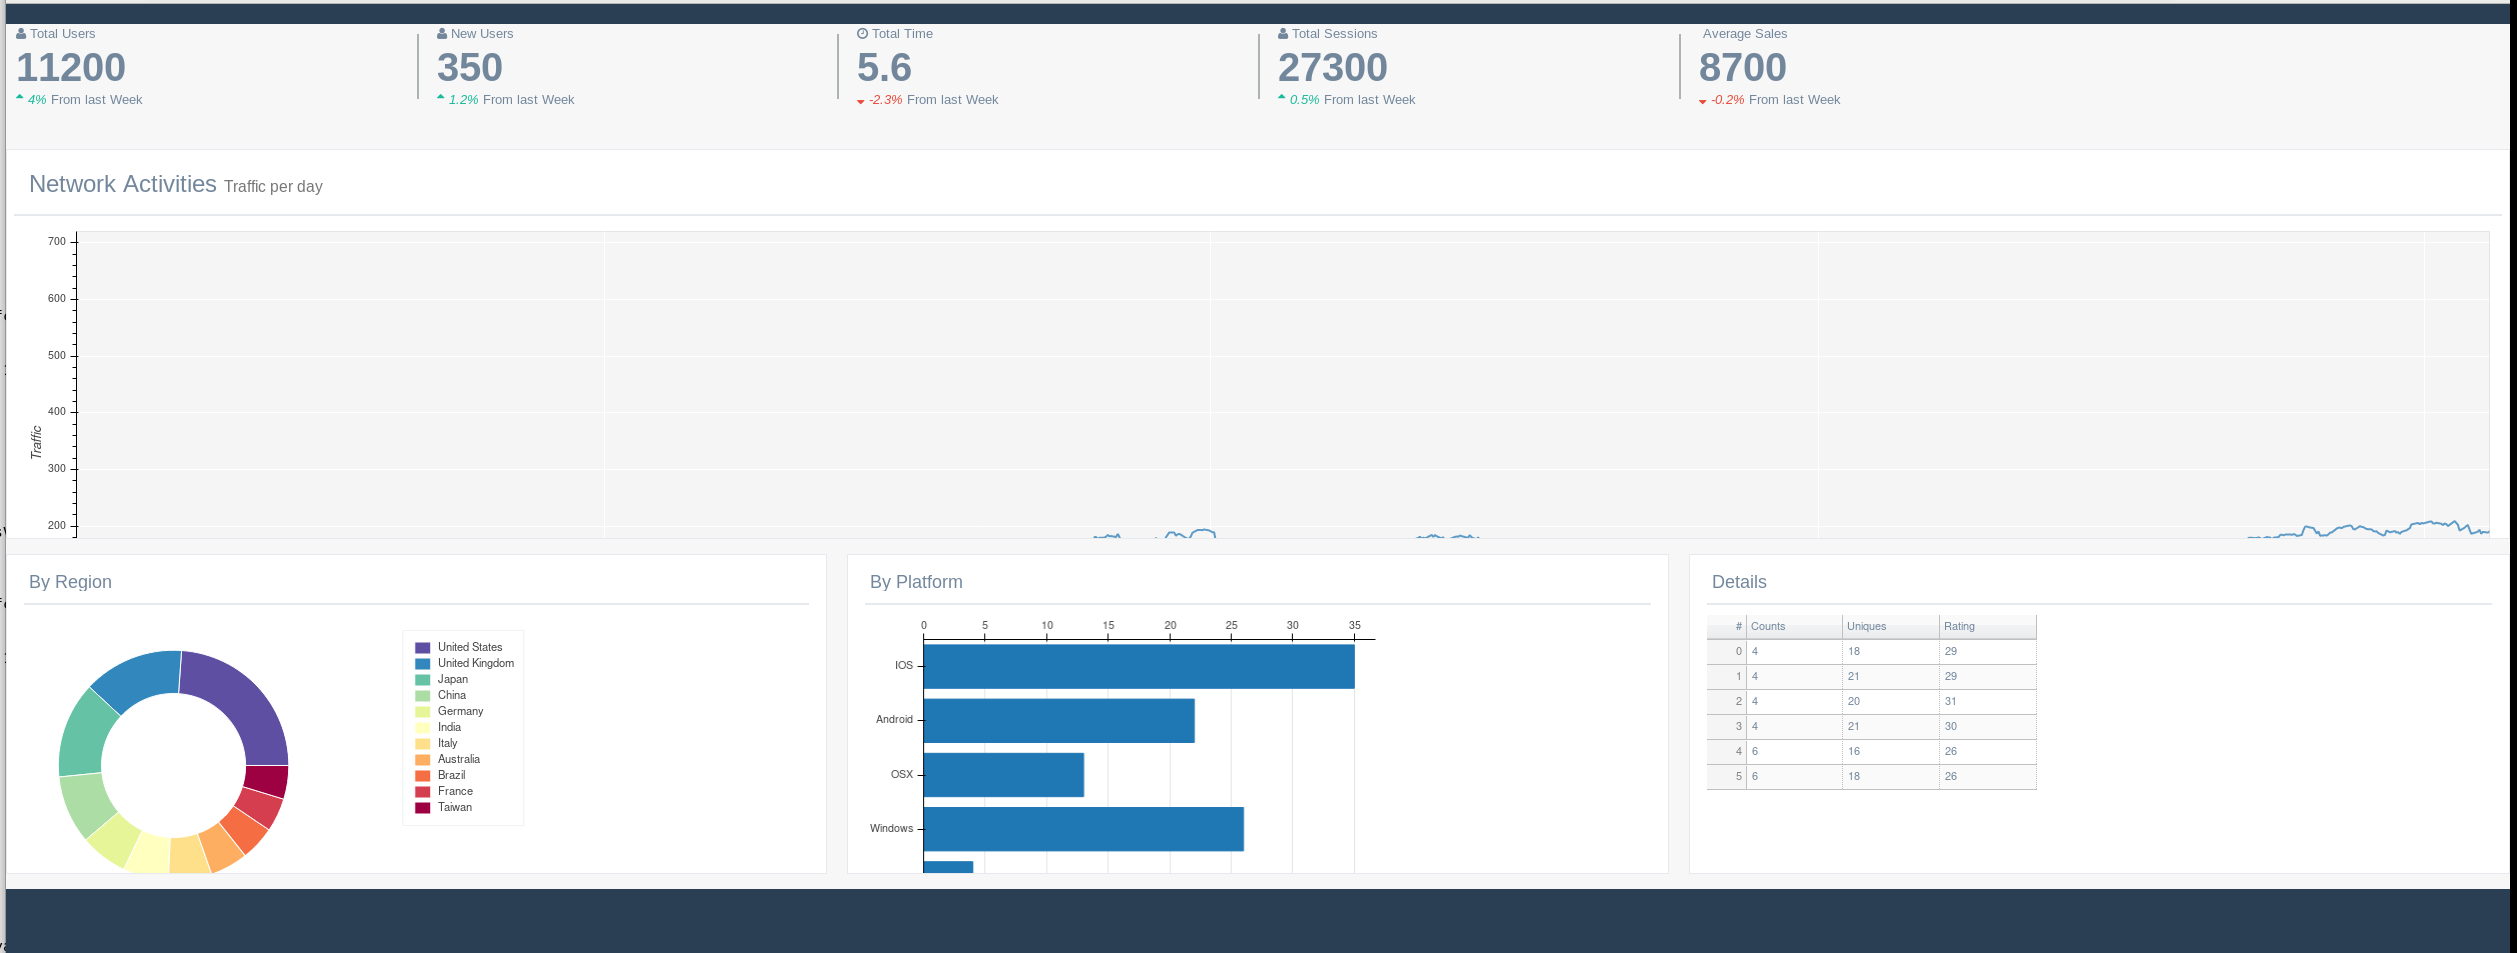Click the green up arrow under Total Sessions
This screenshot has height=953, width=2517.
1281,96
